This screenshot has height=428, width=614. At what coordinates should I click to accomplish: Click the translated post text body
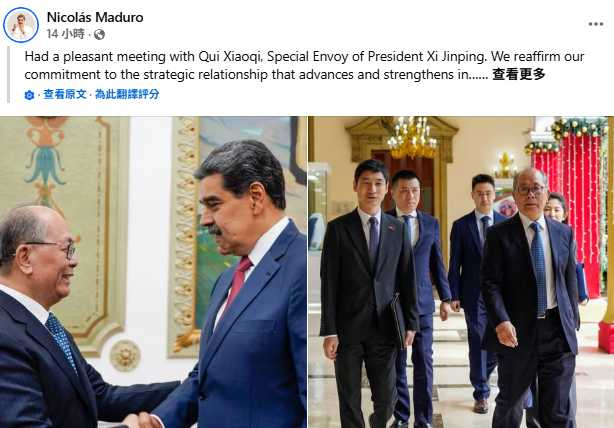coord(304,65)
